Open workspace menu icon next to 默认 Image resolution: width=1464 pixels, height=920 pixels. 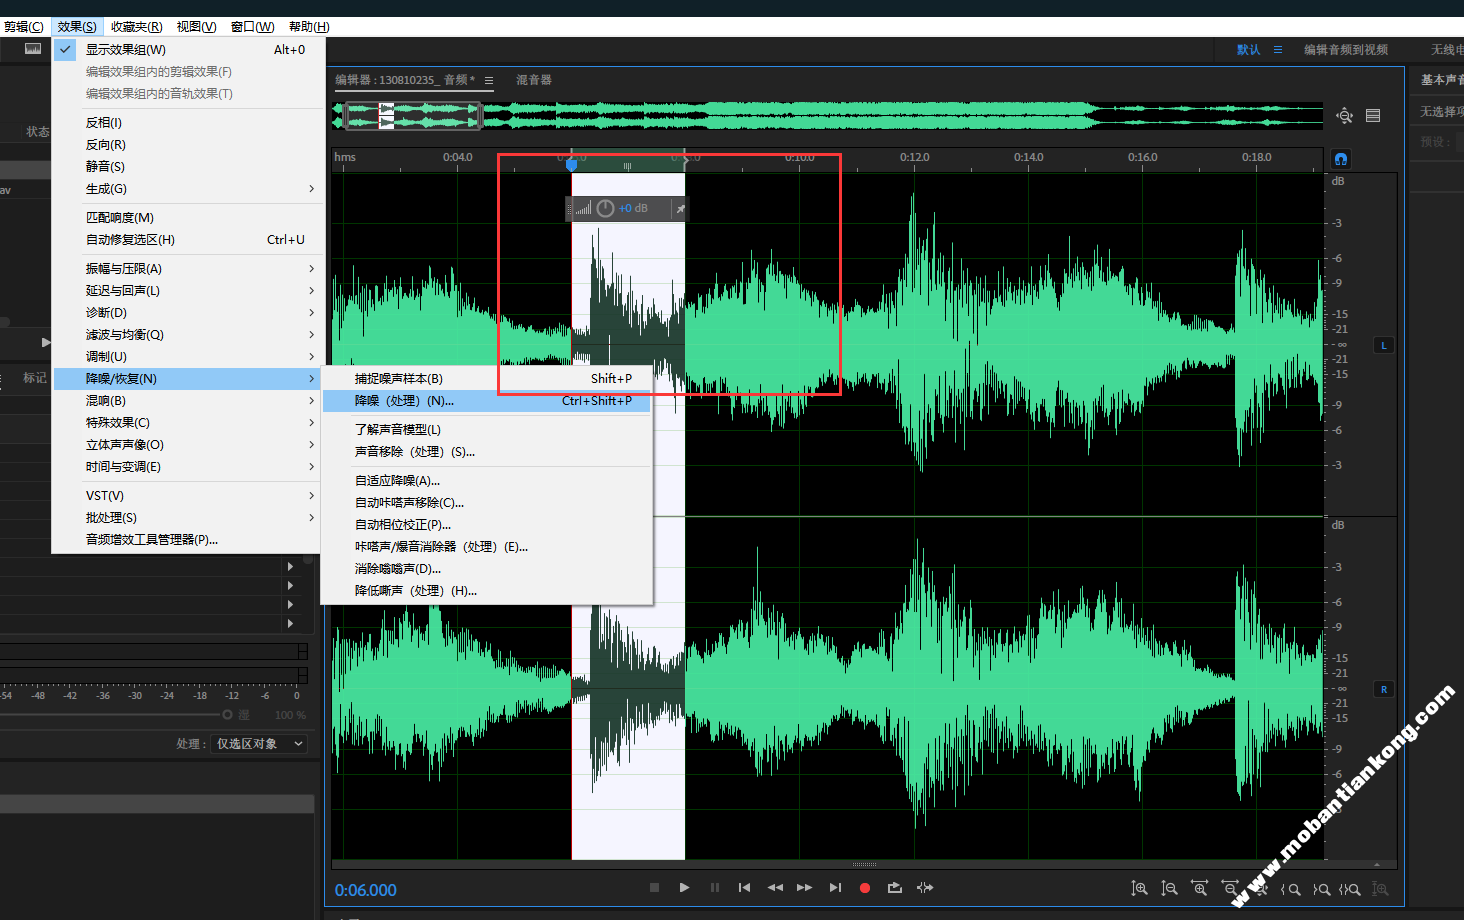coord(1278,49)
